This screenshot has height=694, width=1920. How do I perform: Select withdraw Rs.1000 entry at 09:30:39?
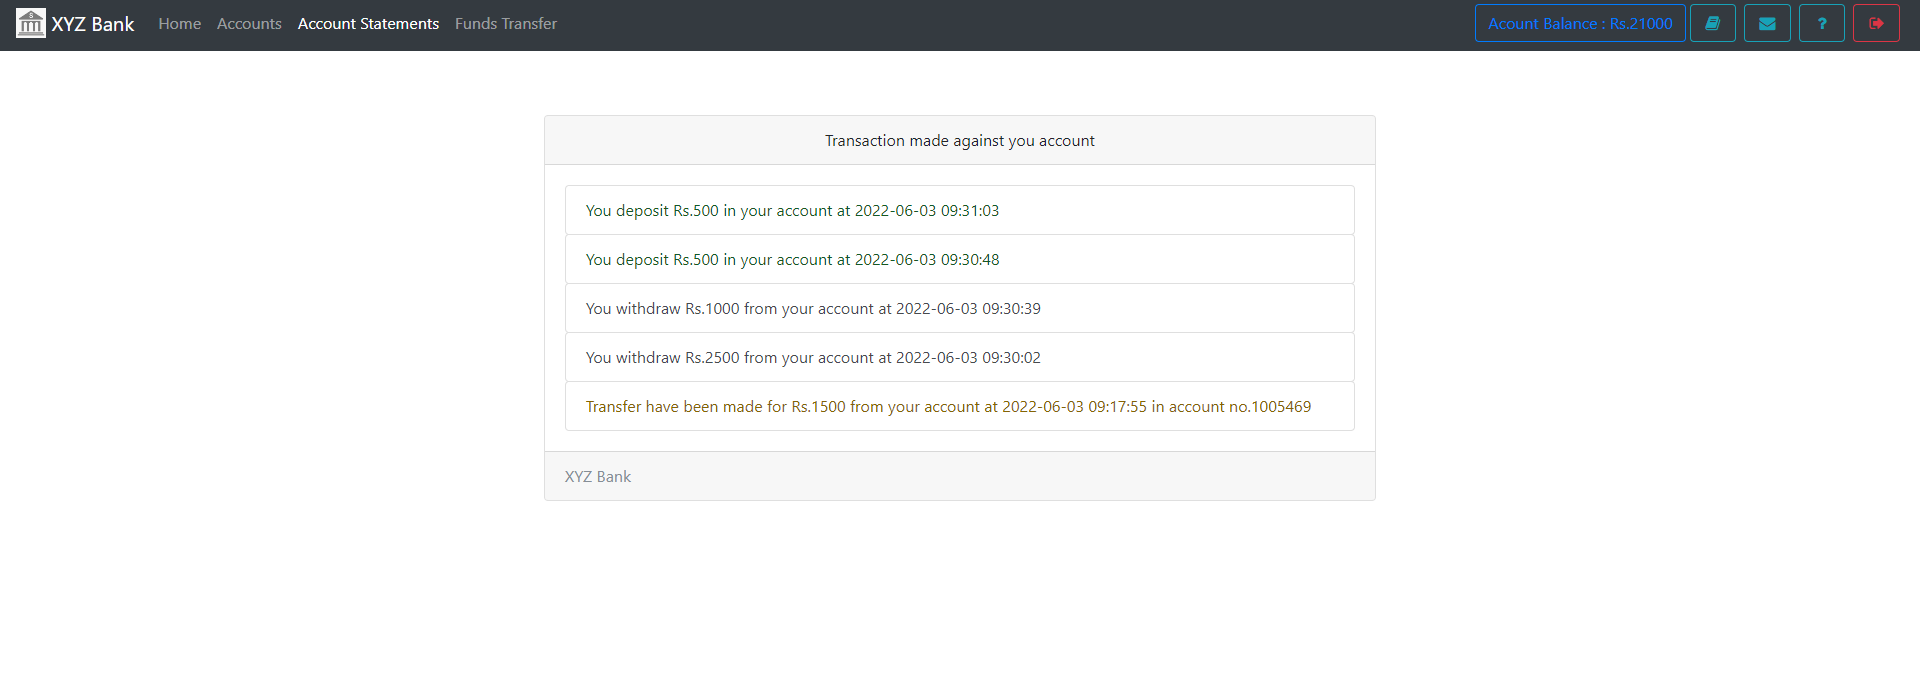pyautogui.click(x=960, y=308)
